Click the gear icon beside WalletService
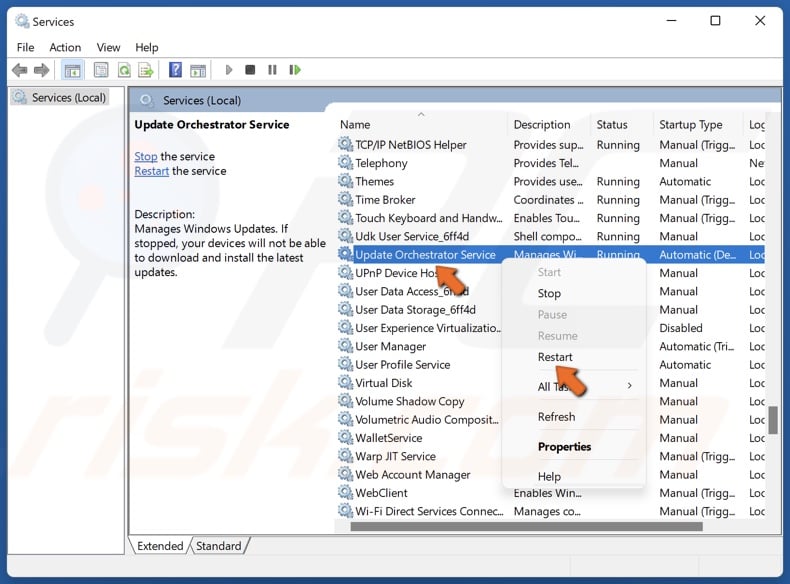This screenshot has height=584, width=790. click(x=345, y=437)
